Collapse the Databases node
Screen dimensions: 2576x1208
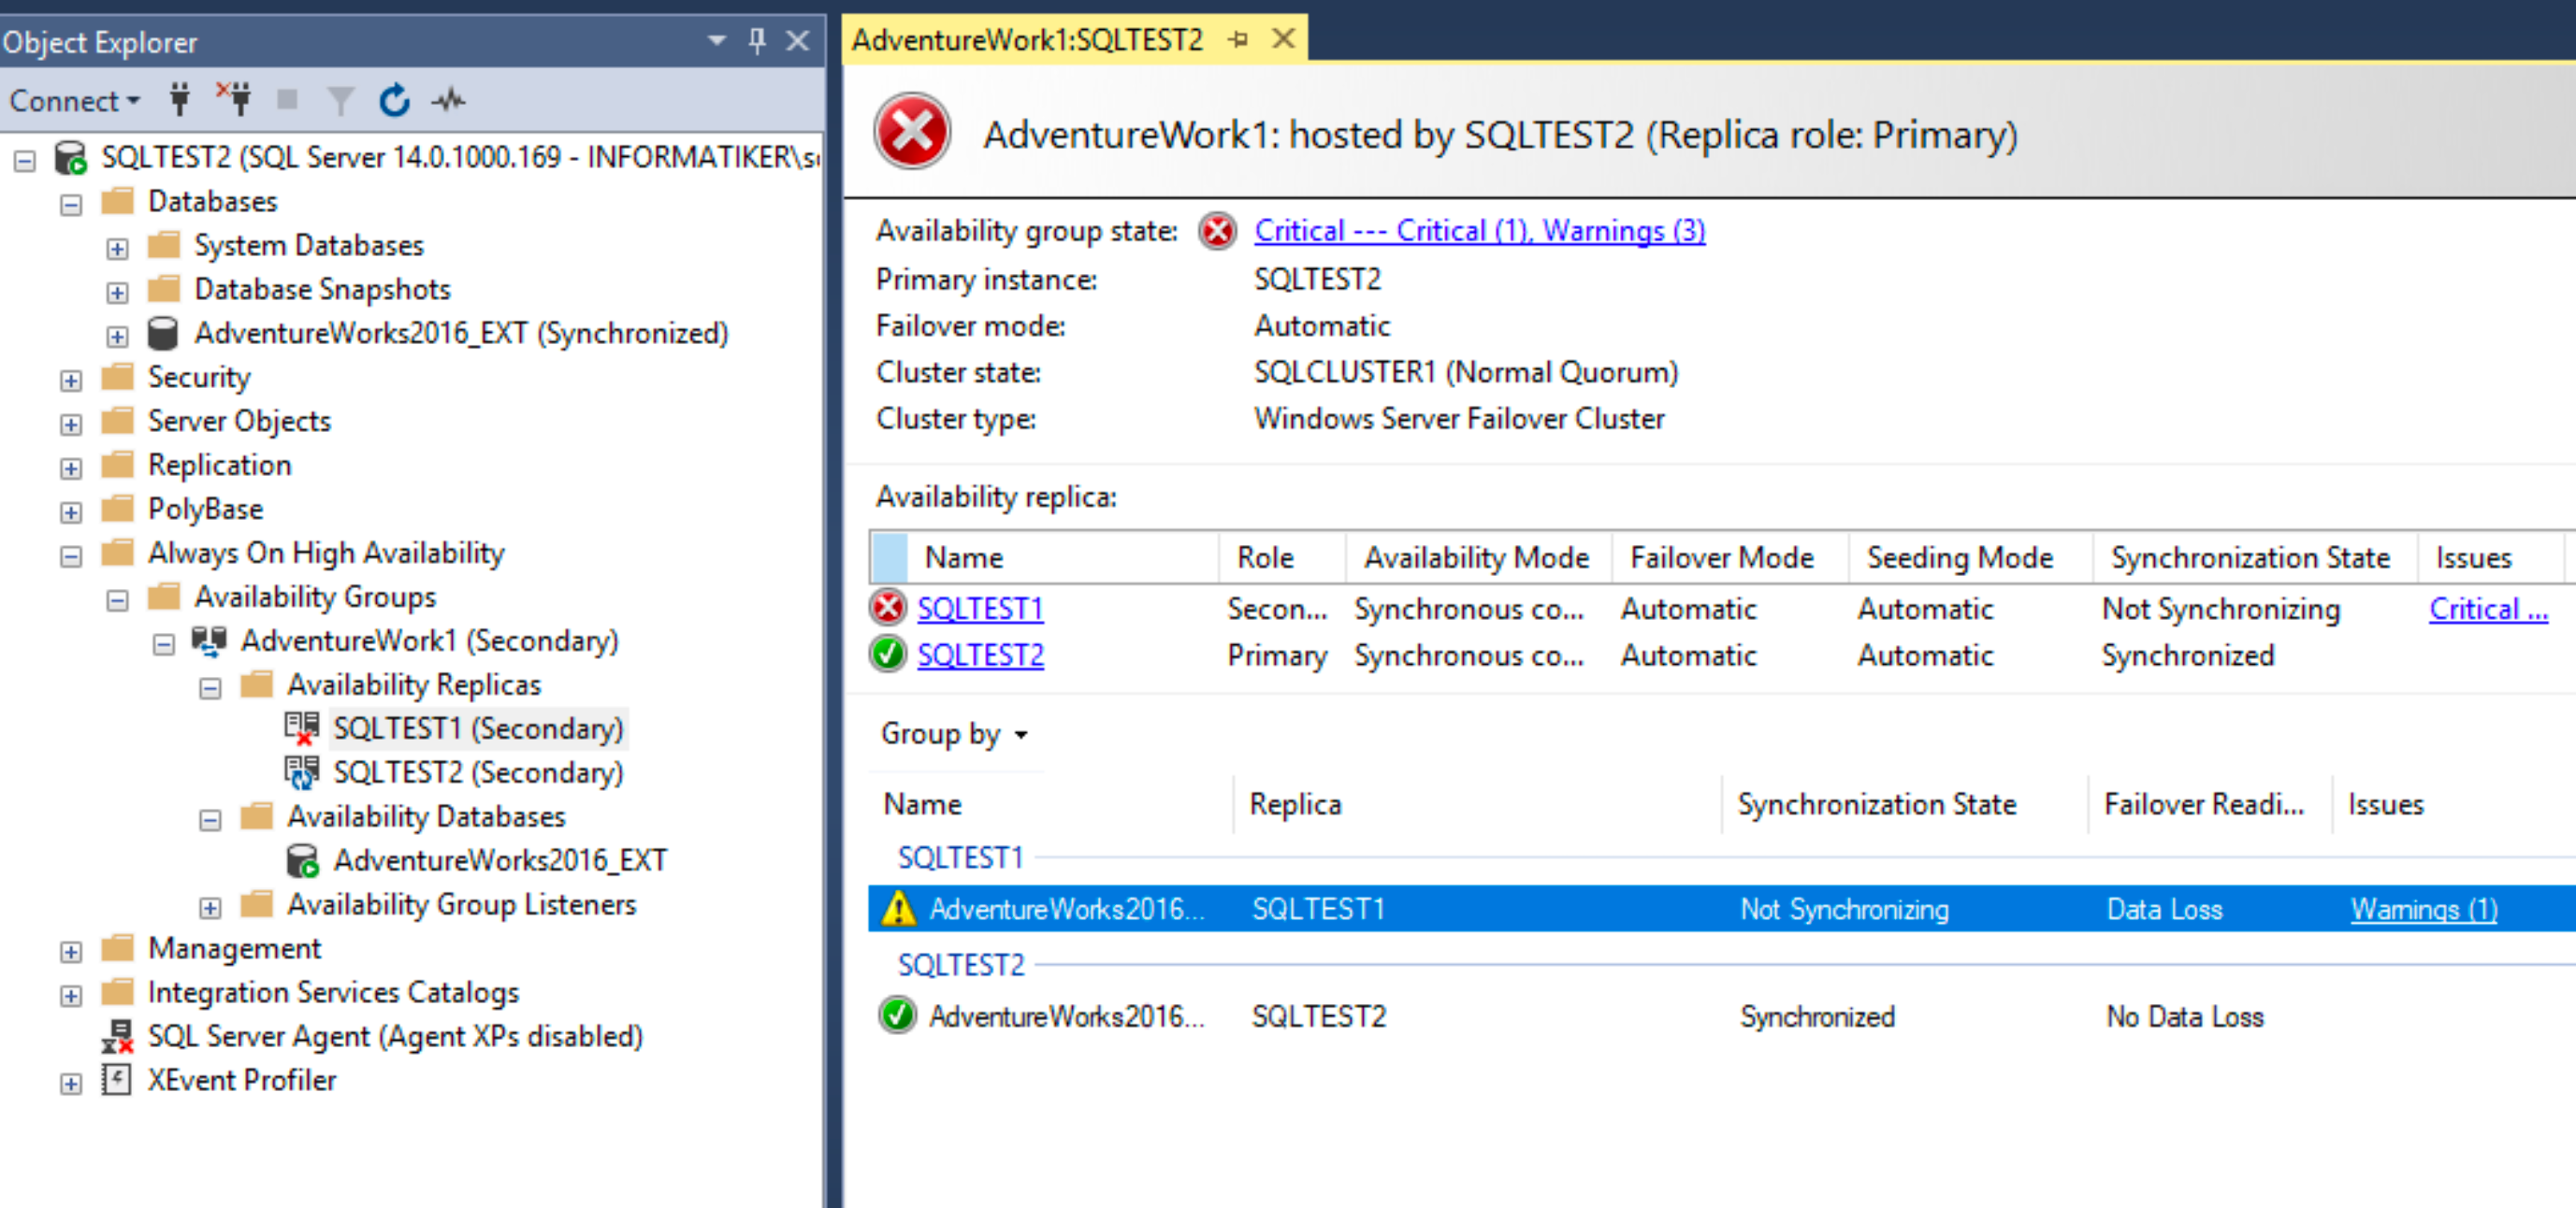point(71,205)
